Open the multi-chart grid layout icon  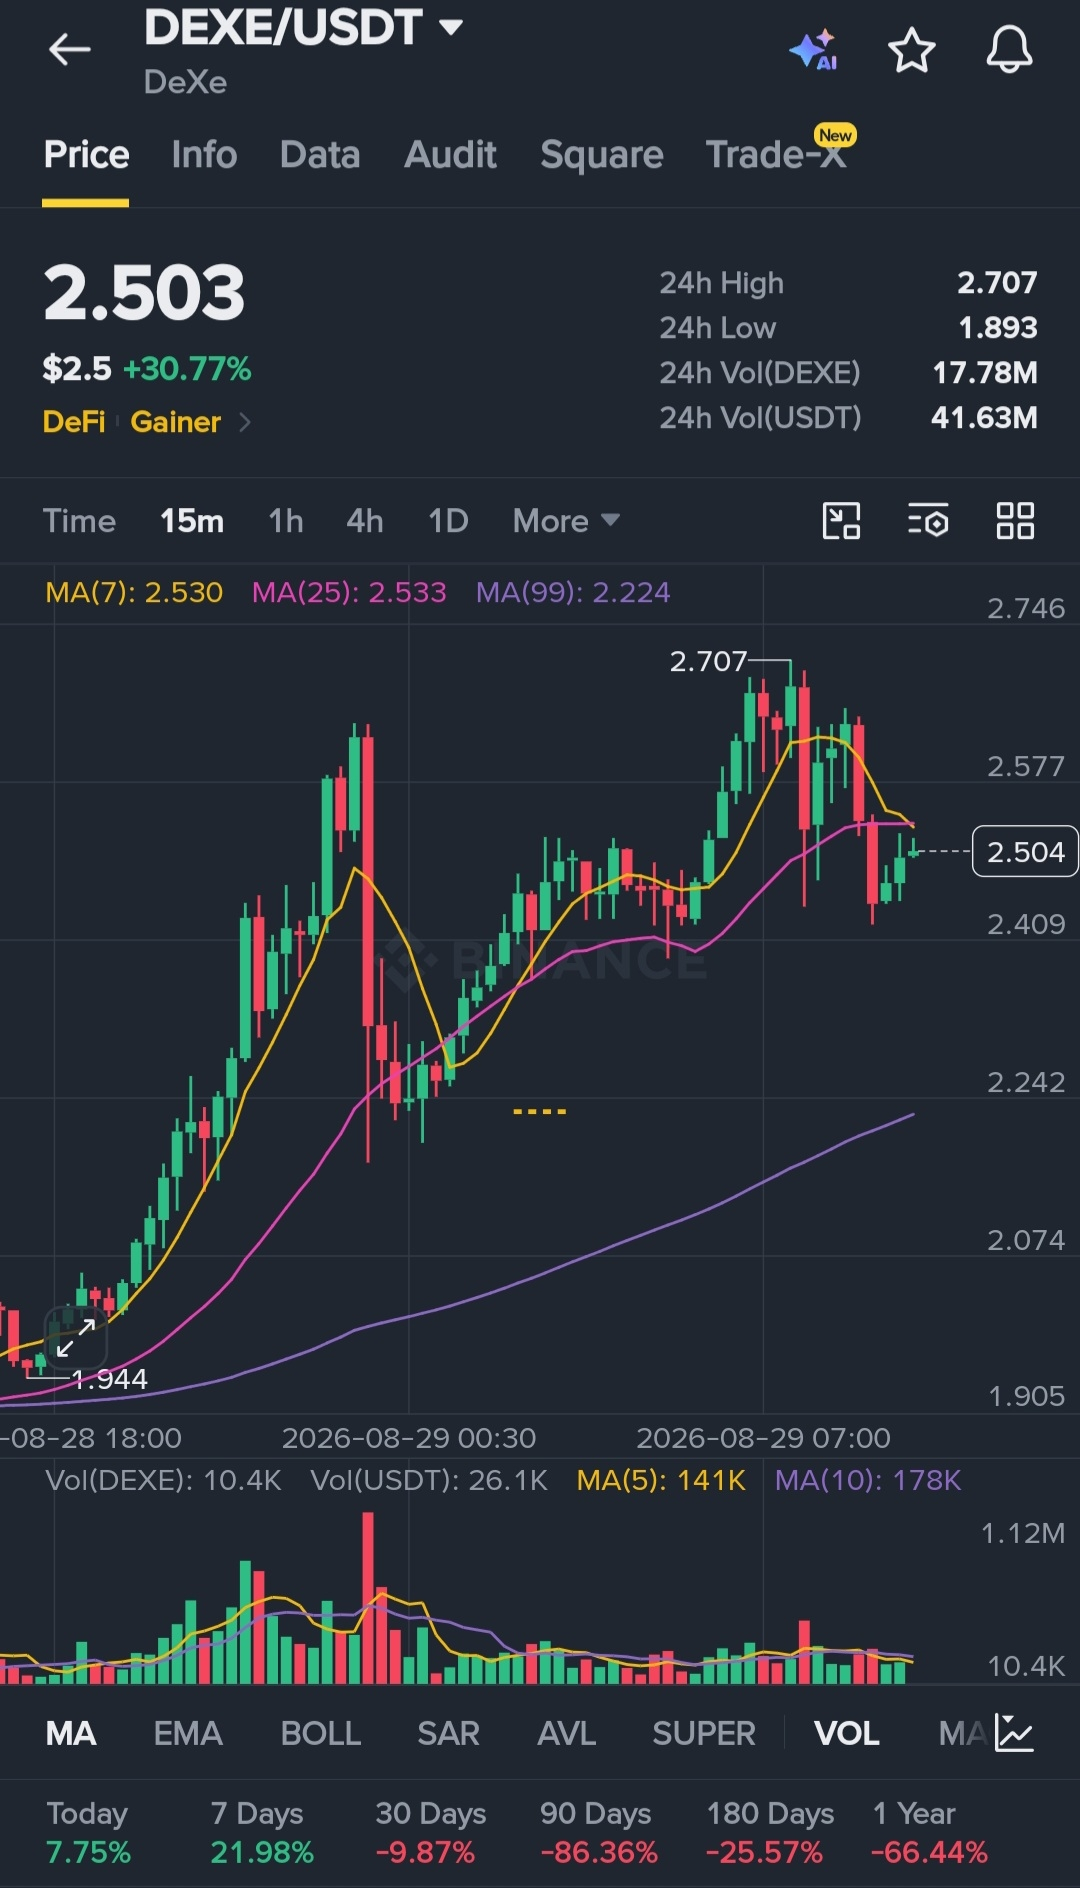pos(1015,521)
